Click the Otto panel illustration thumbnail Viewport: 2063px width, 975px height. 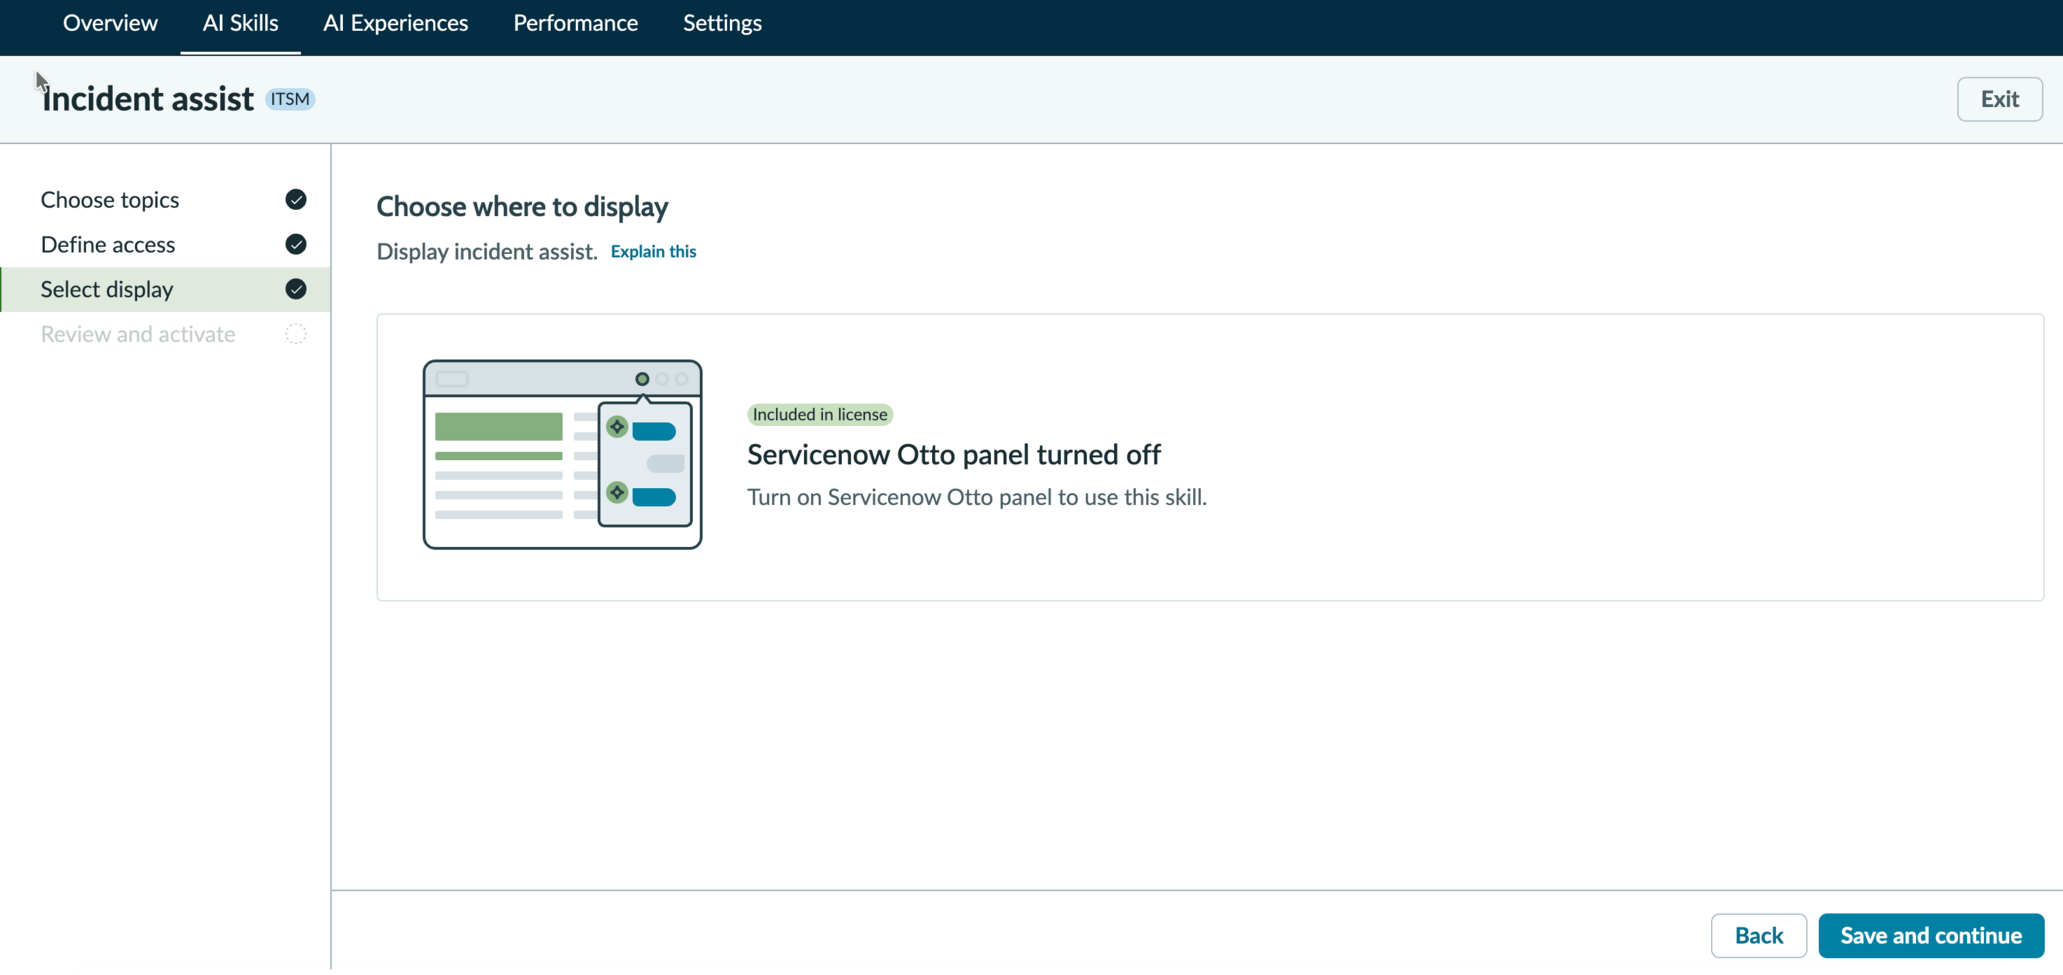(x=562, y=454)
